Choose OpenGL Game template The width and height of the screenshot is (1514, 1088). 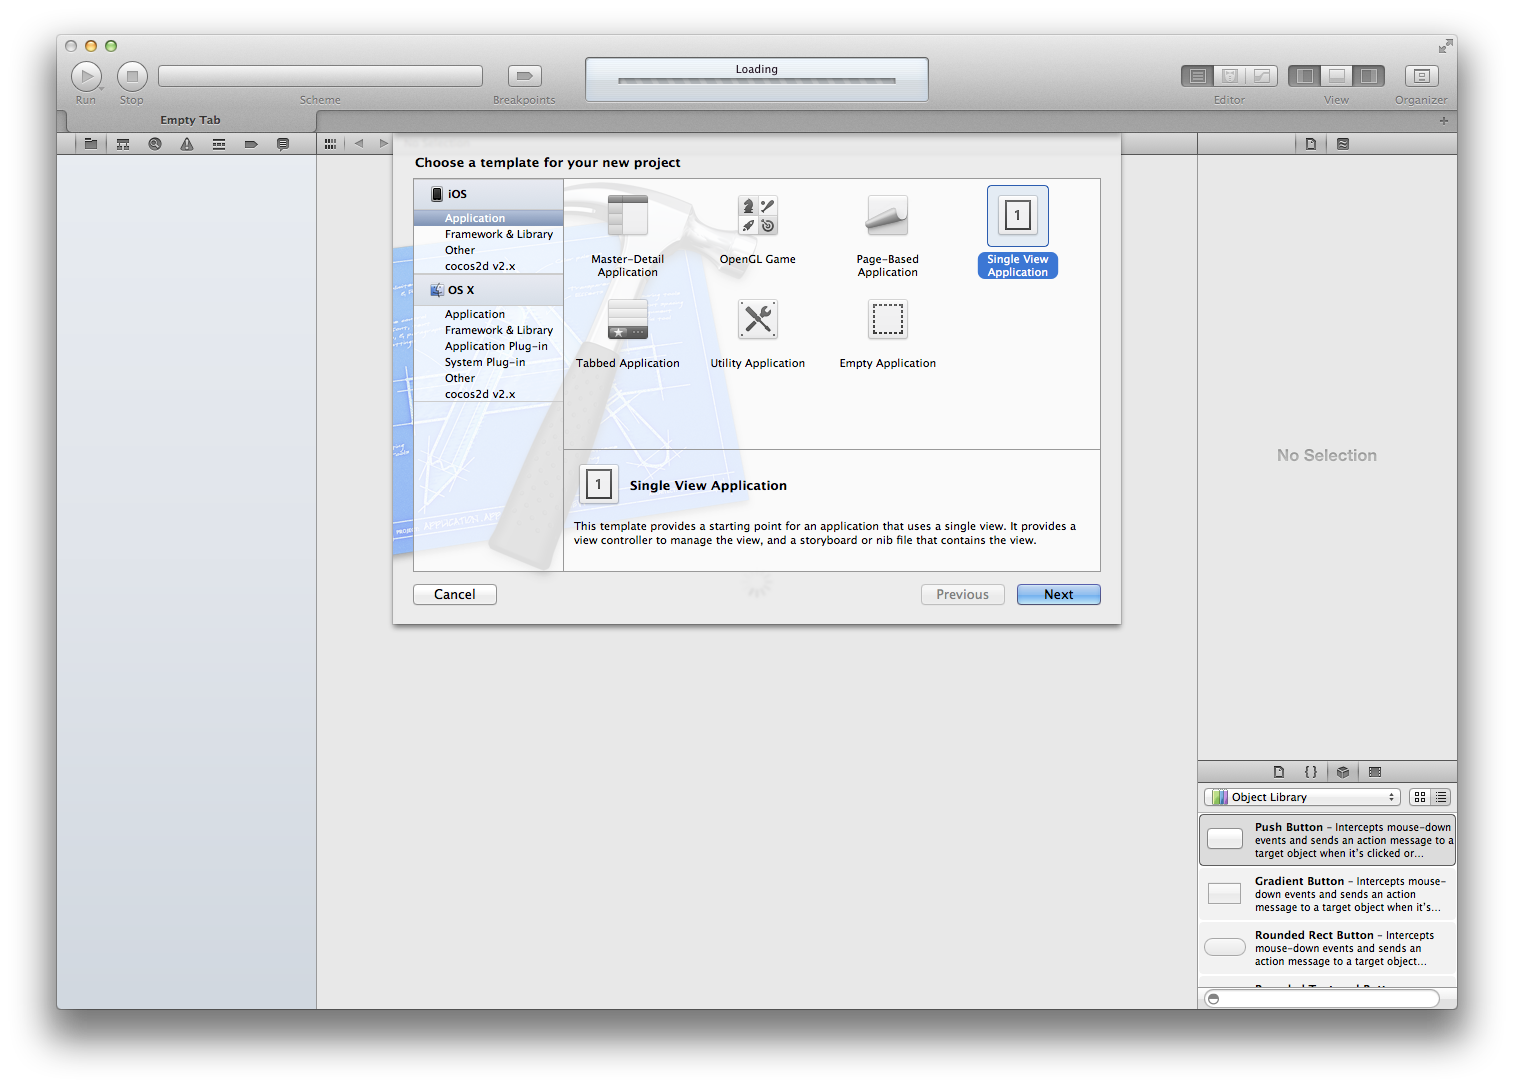[x=758, y=229]
